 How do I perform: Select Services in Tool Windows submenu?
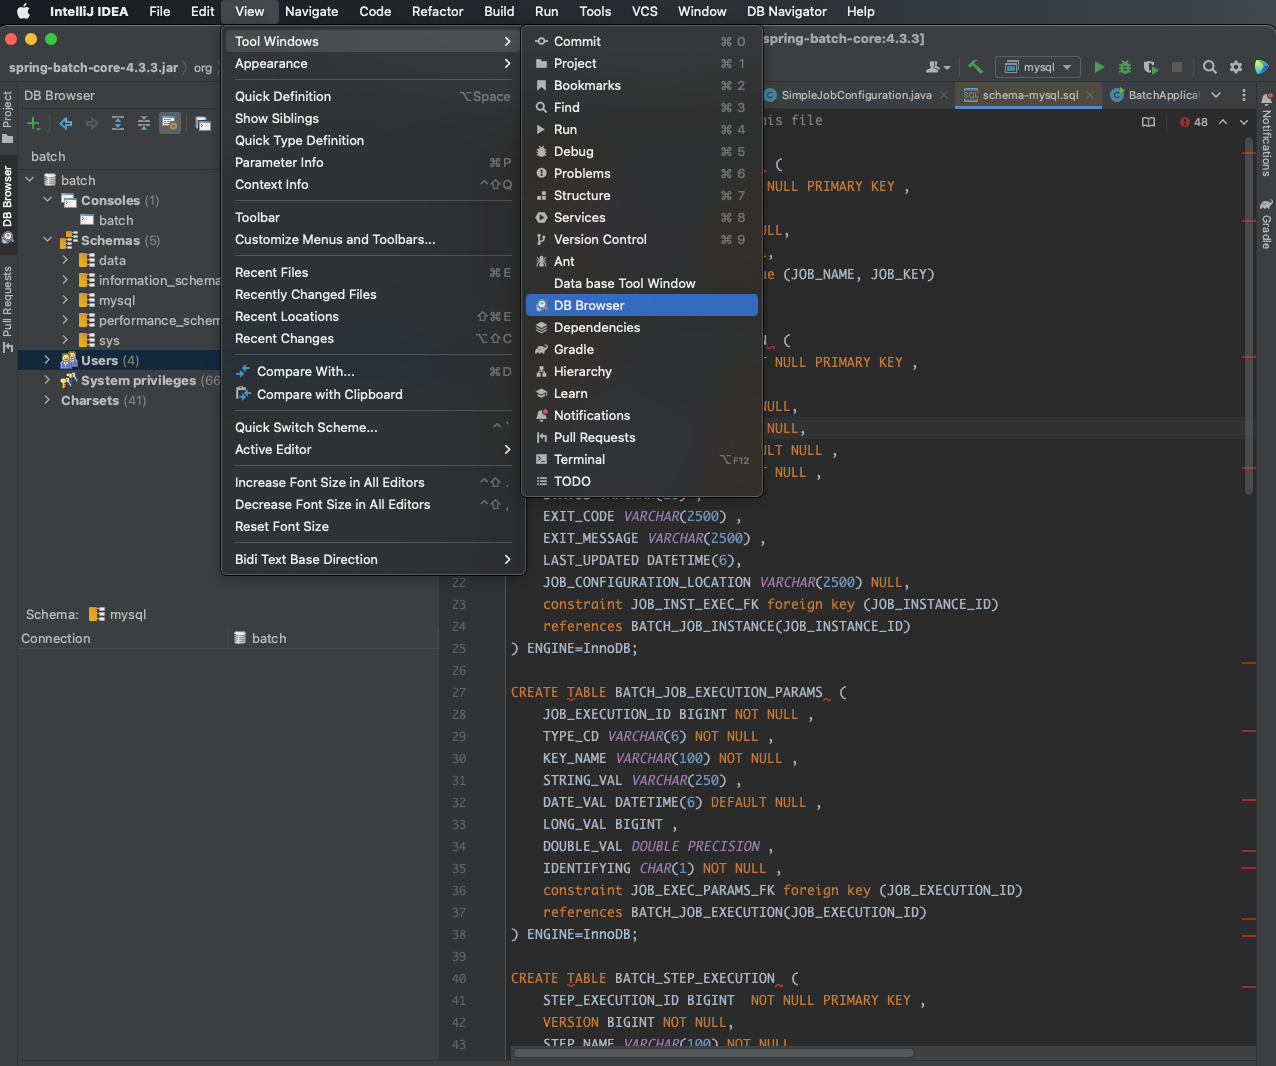[x=641, y=217]
